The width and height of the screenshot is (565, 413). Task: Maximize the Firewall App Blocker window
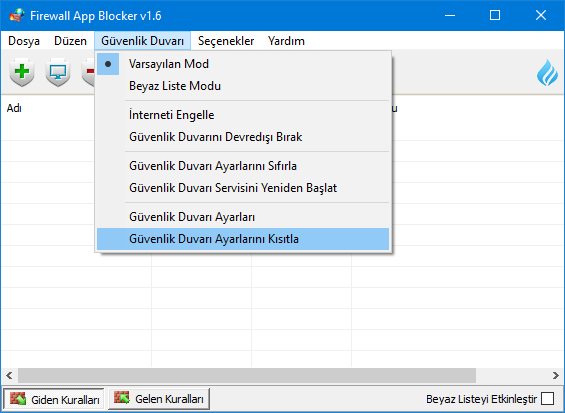495,15
